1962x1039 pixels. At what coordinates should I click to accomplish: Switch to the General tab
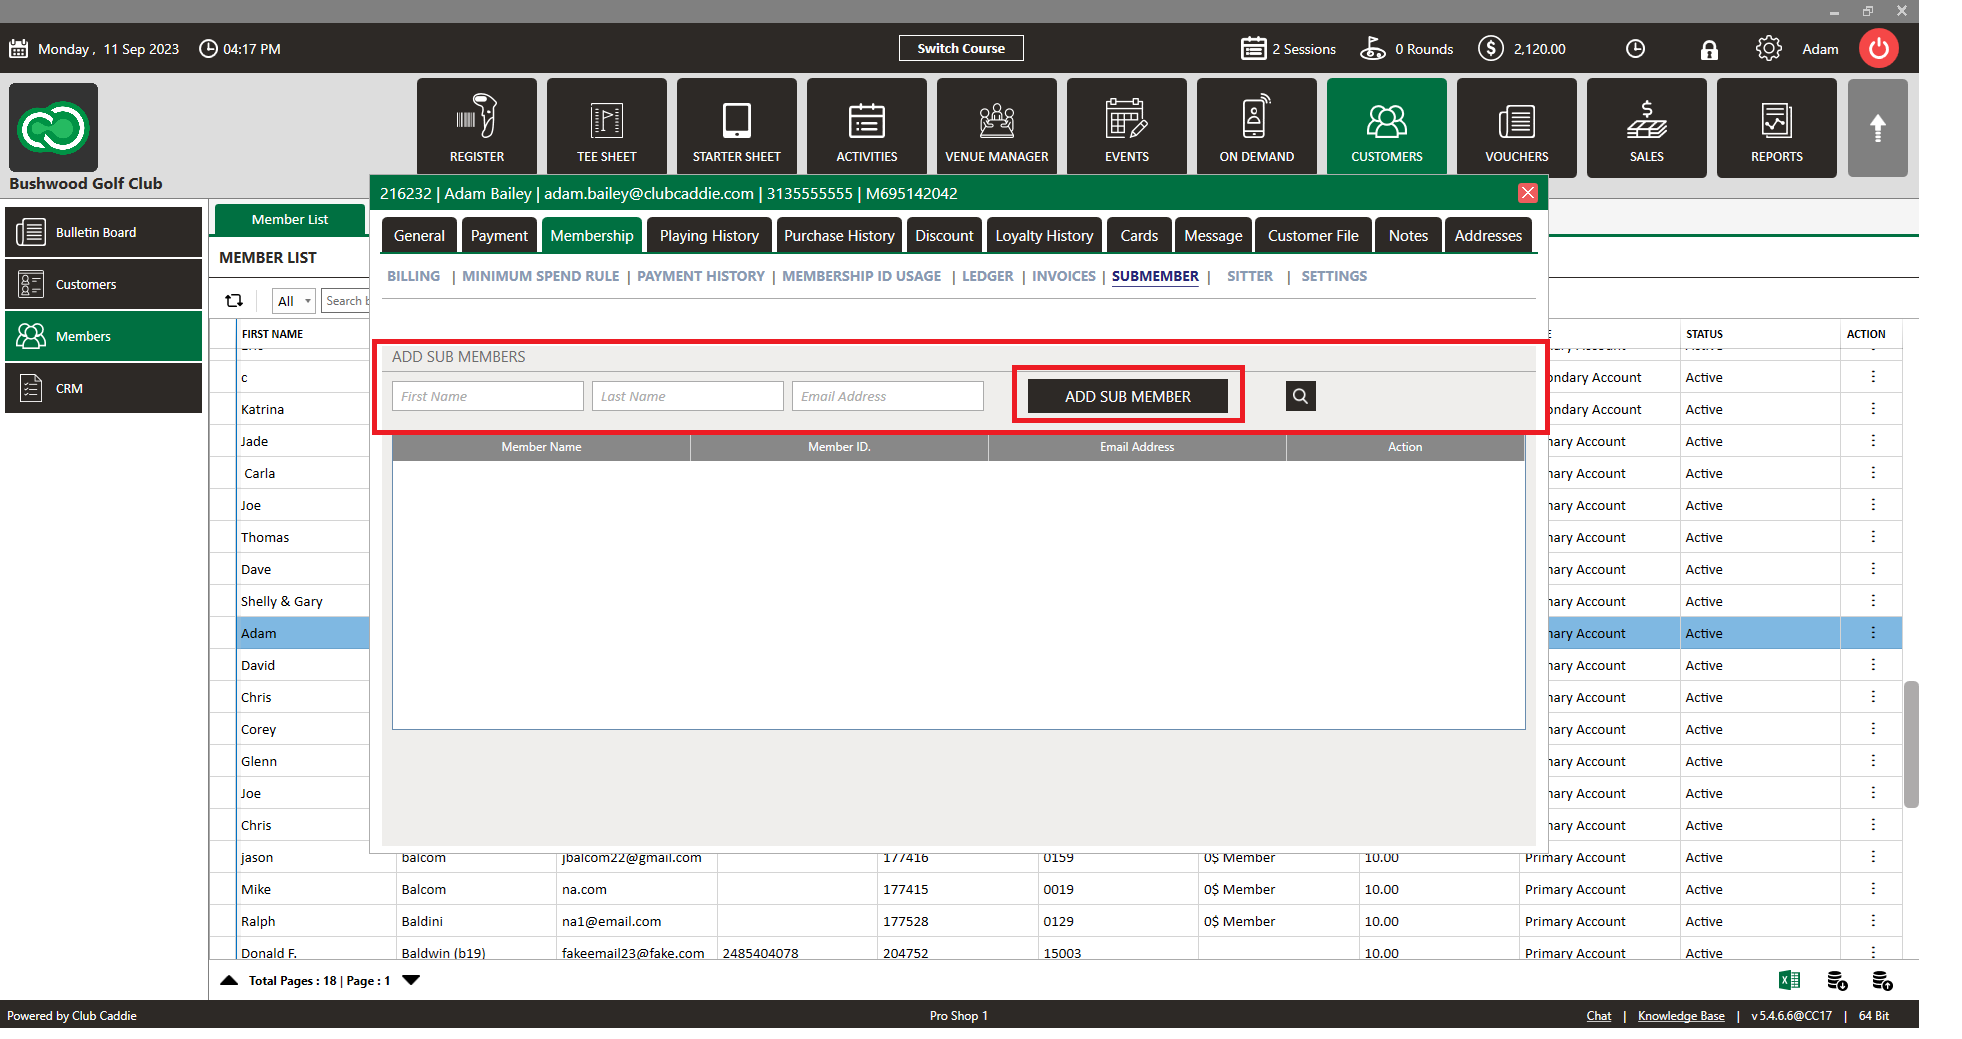coord(419,235)
